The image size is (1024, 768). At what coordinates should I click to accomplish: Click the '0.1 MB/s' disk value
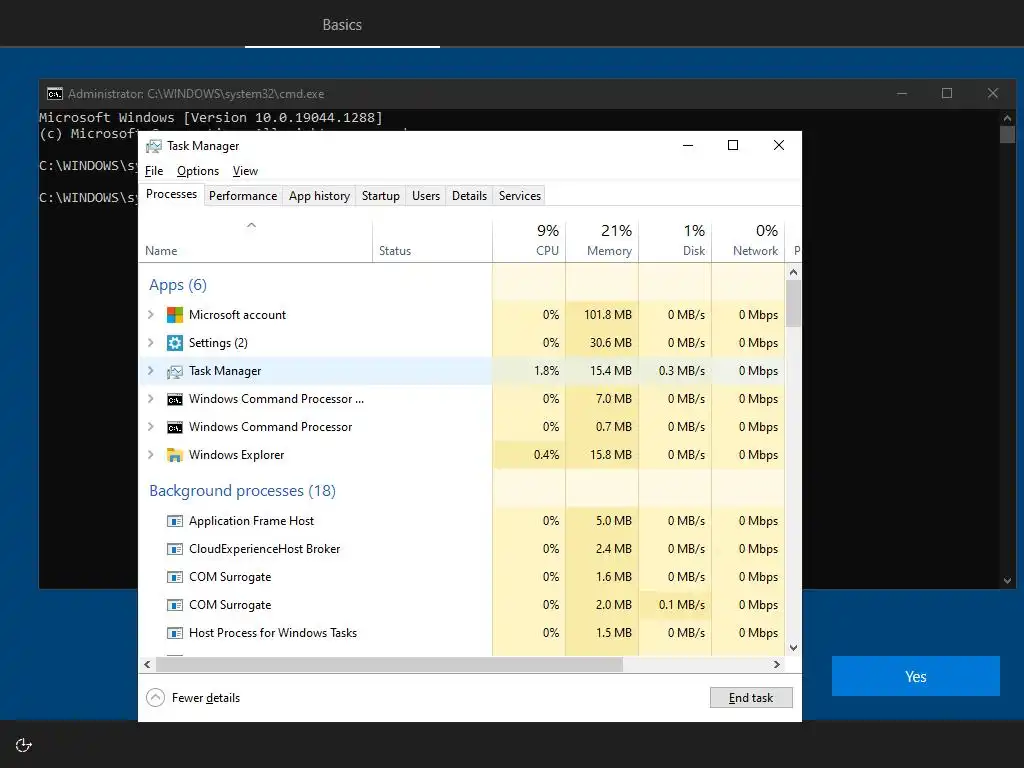(682, 605)
